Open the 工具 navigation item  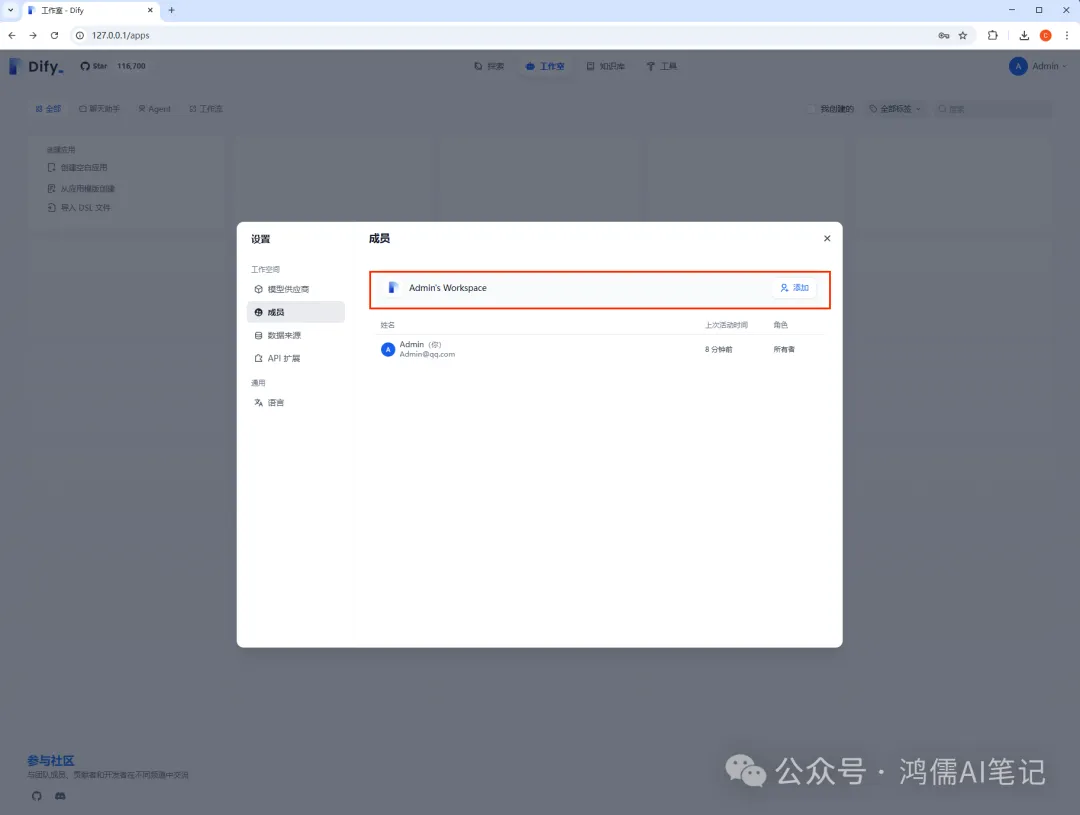pyautogui.click(x=662, y=66)
